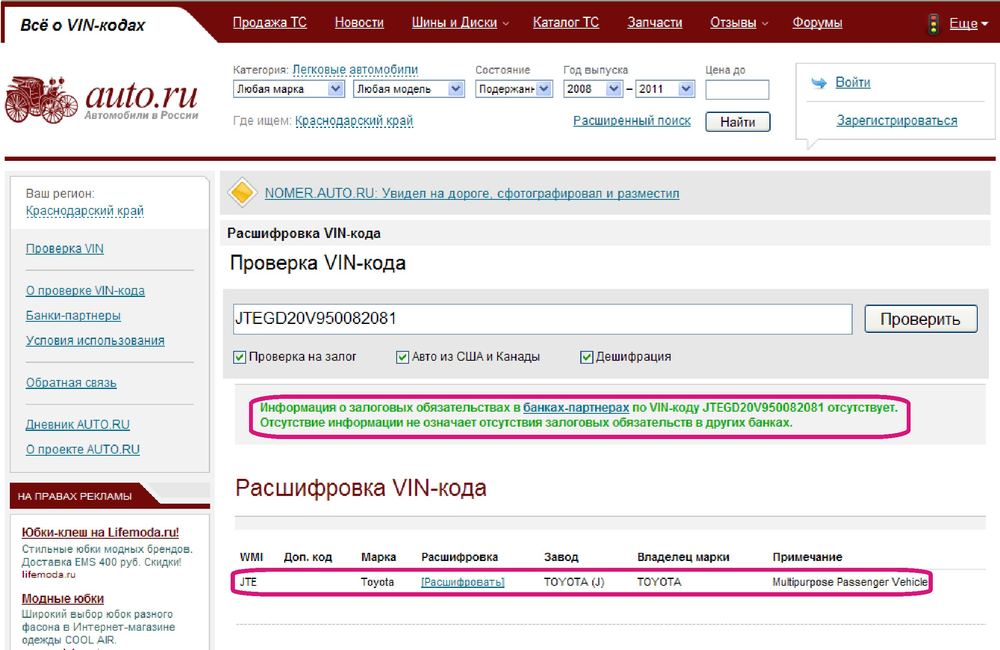Click the Зарегистрироваться link
The width and height of the screenshot is (1000, 650).
click(x=897, y=121)
